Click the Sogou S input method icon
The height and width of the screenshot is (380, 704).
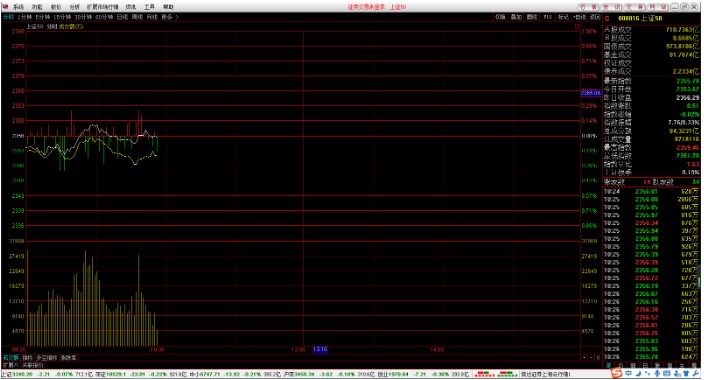pos(617,373)
